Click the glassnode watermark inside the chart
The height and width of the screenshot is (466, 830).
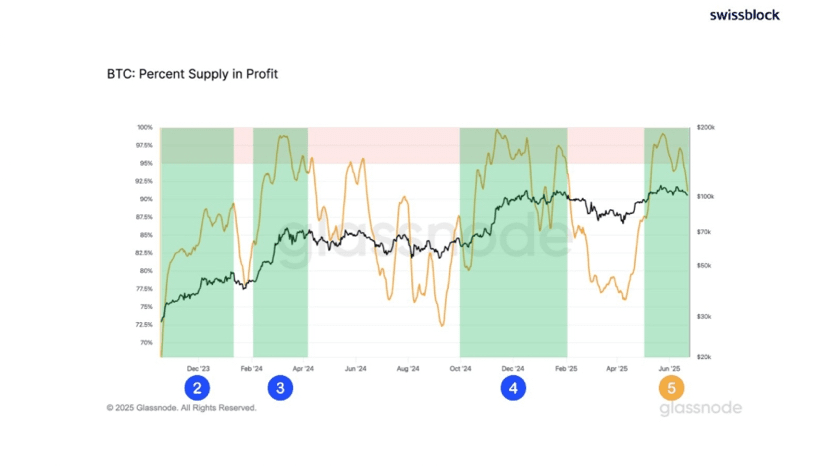pos(424,246)
